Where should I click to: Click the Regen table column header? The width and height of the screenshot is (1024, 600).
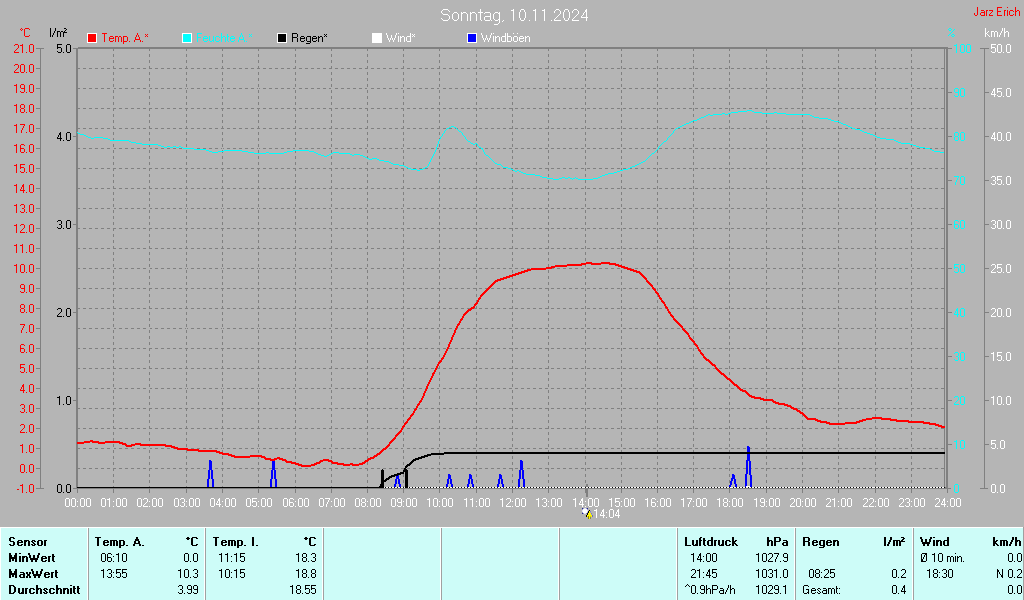coord(821,541)
